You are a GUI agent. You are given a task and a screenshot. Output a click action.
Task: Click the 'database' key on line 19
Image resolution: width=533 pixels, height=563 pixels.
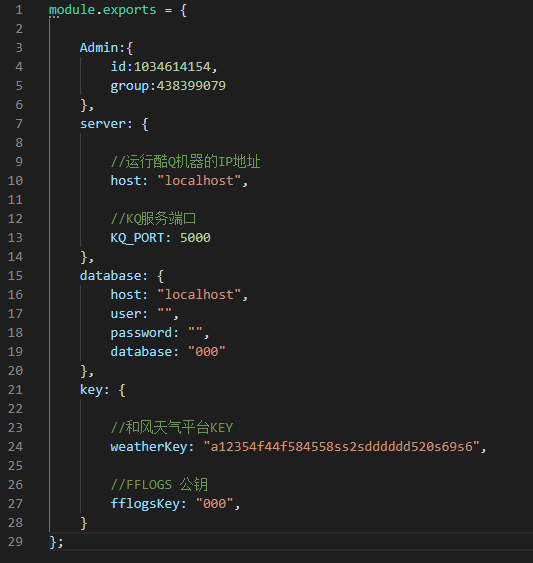click(141, 352)
